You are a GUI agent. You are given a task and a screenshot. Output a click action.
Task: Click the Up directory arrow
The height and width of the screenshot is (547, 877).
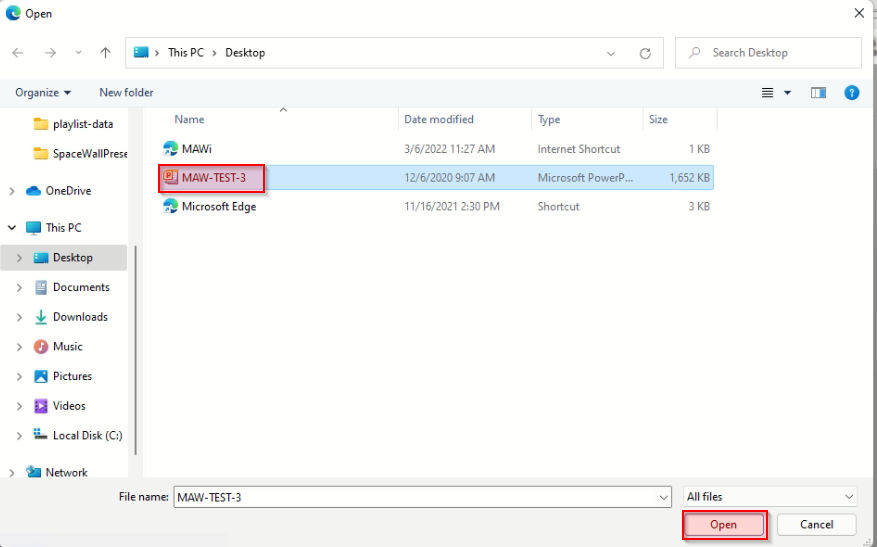pyautogui.click(x=106, y=53)
